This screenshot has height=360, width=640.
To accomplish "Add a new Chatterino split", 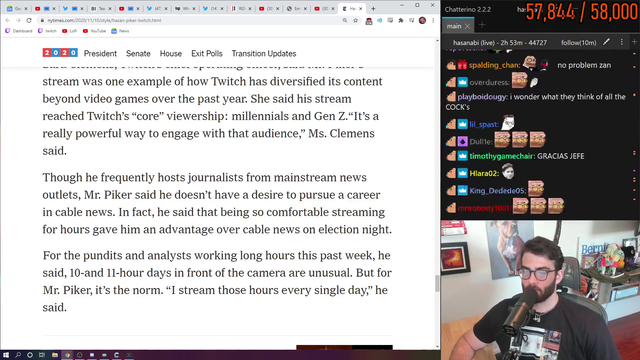I will 634,42.
